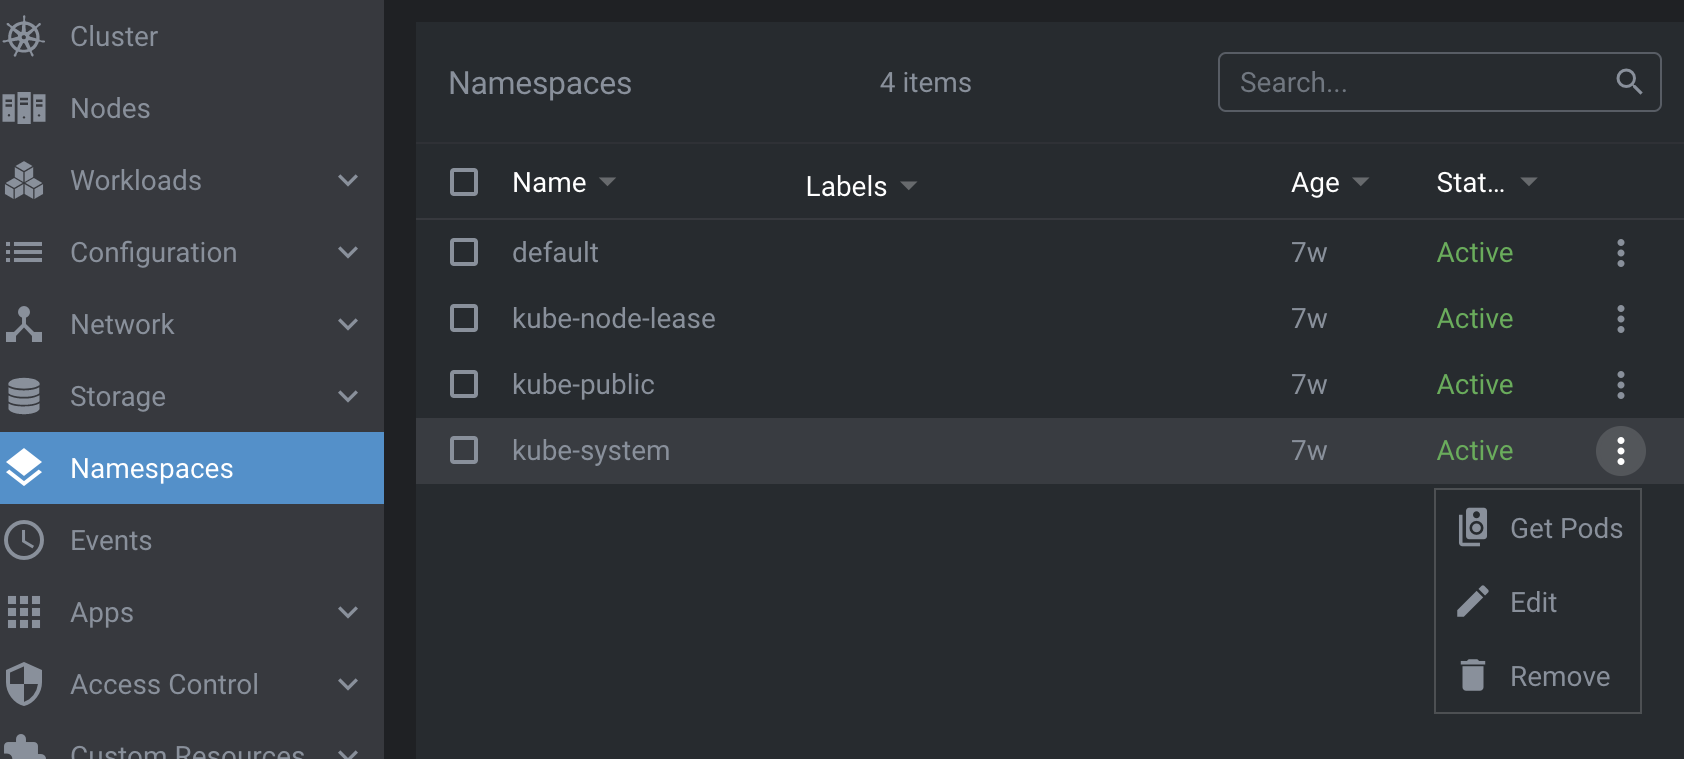Choose Get Pods from the context menu

tap(1566, 528)
